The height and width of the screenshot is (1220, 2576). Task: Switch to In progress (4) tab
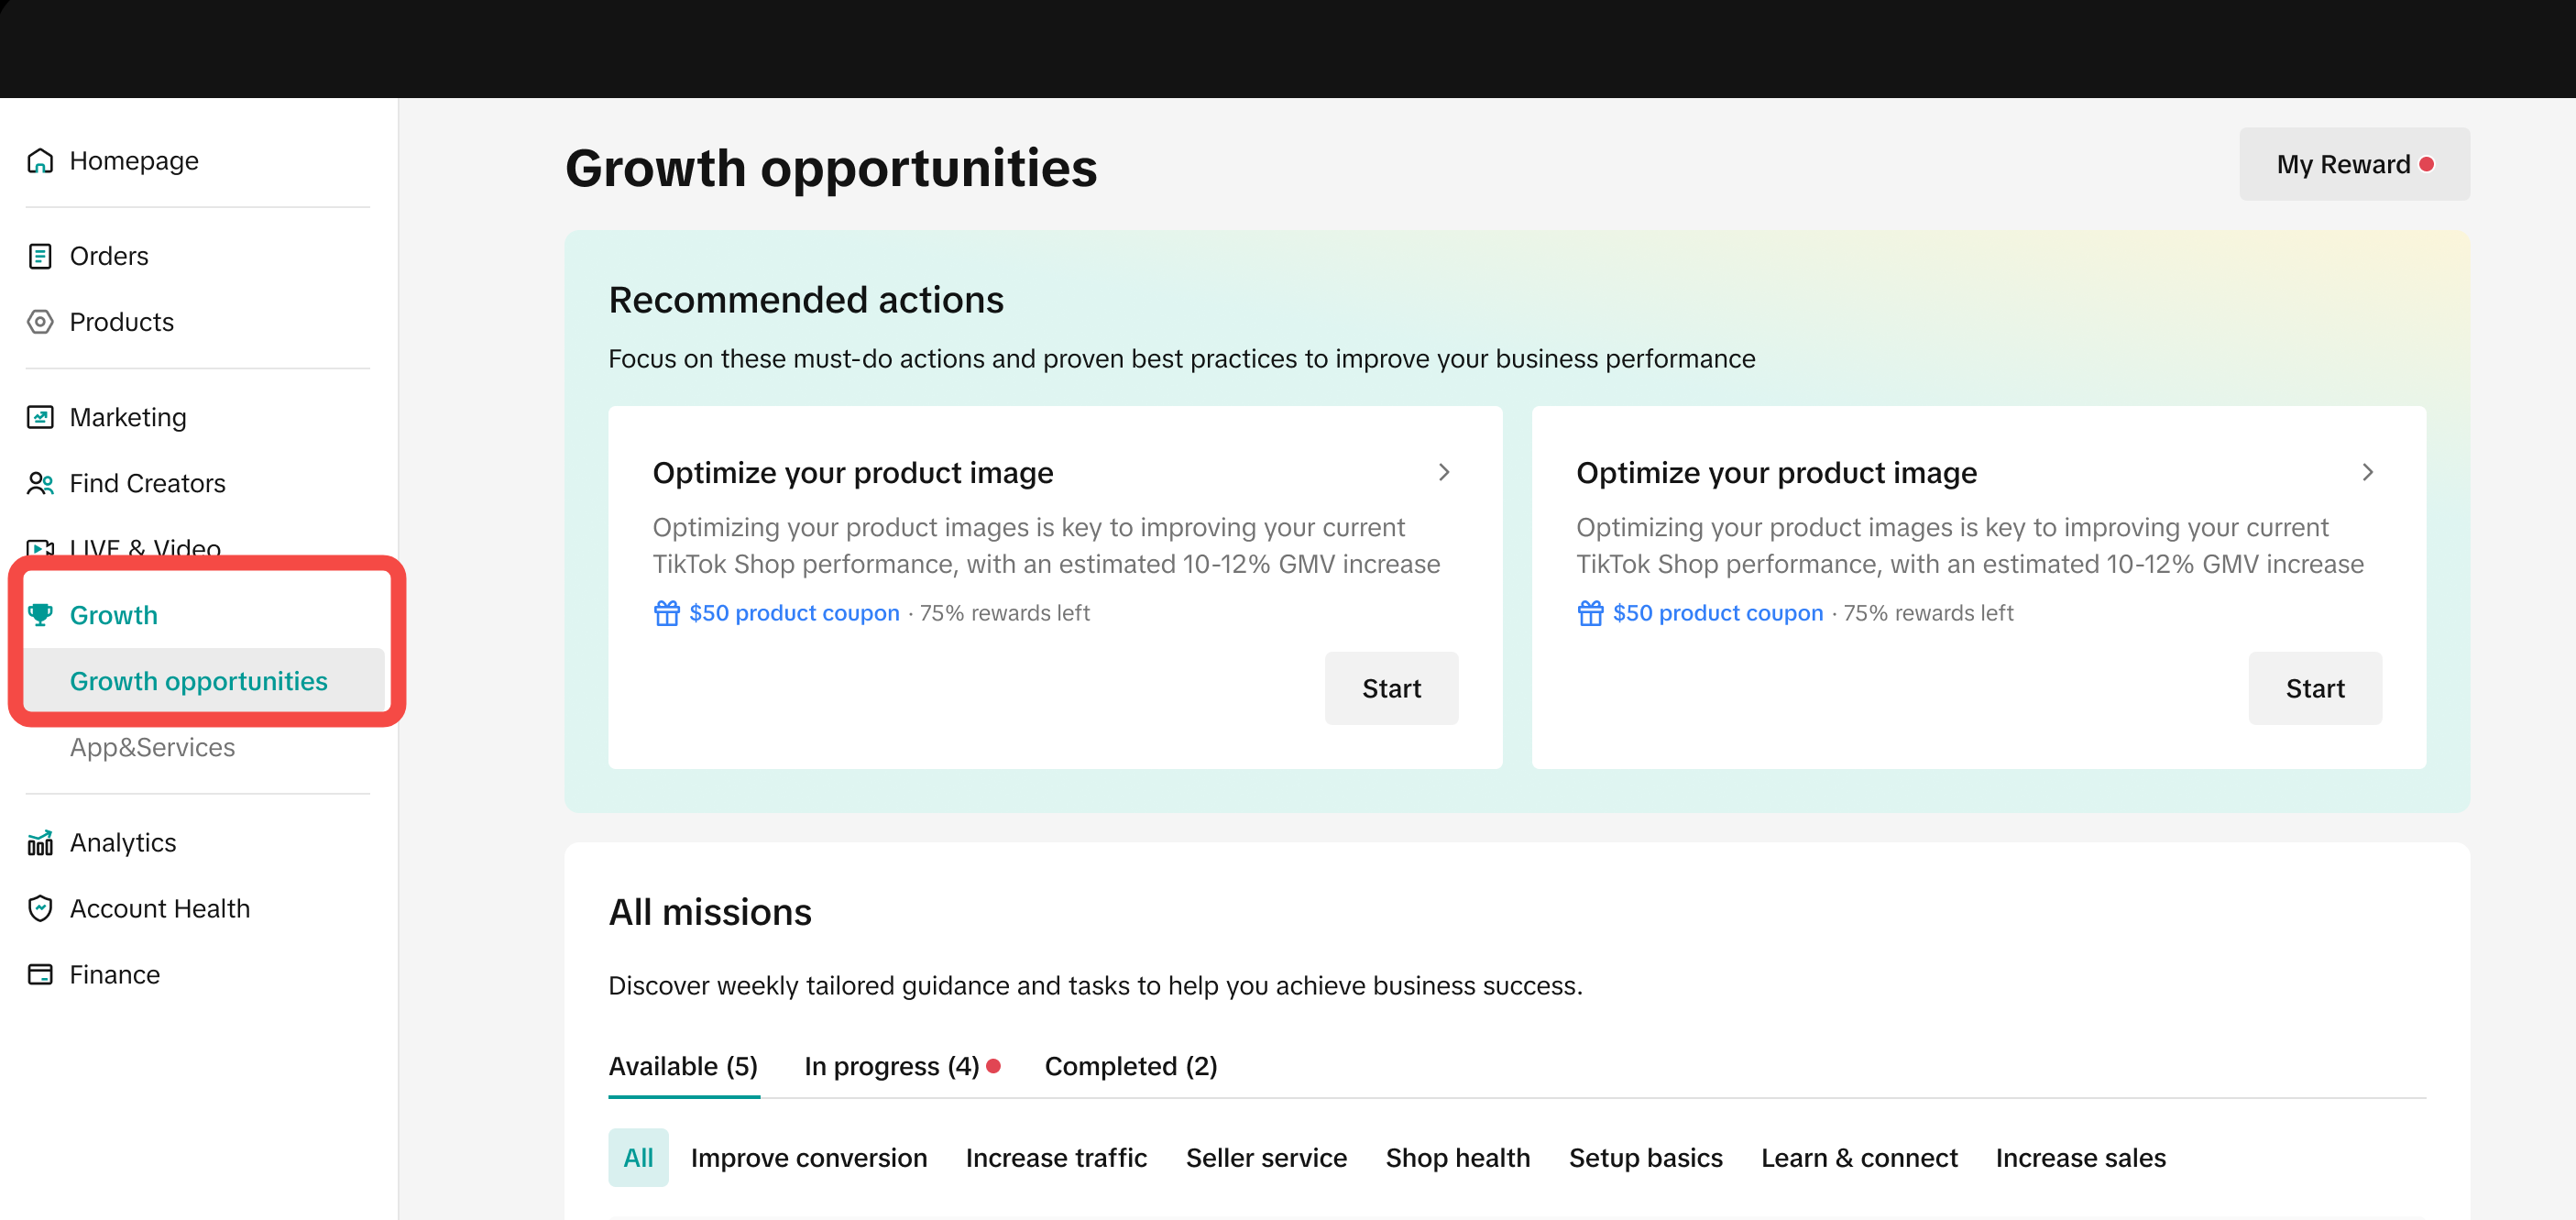coord(891,1066)
